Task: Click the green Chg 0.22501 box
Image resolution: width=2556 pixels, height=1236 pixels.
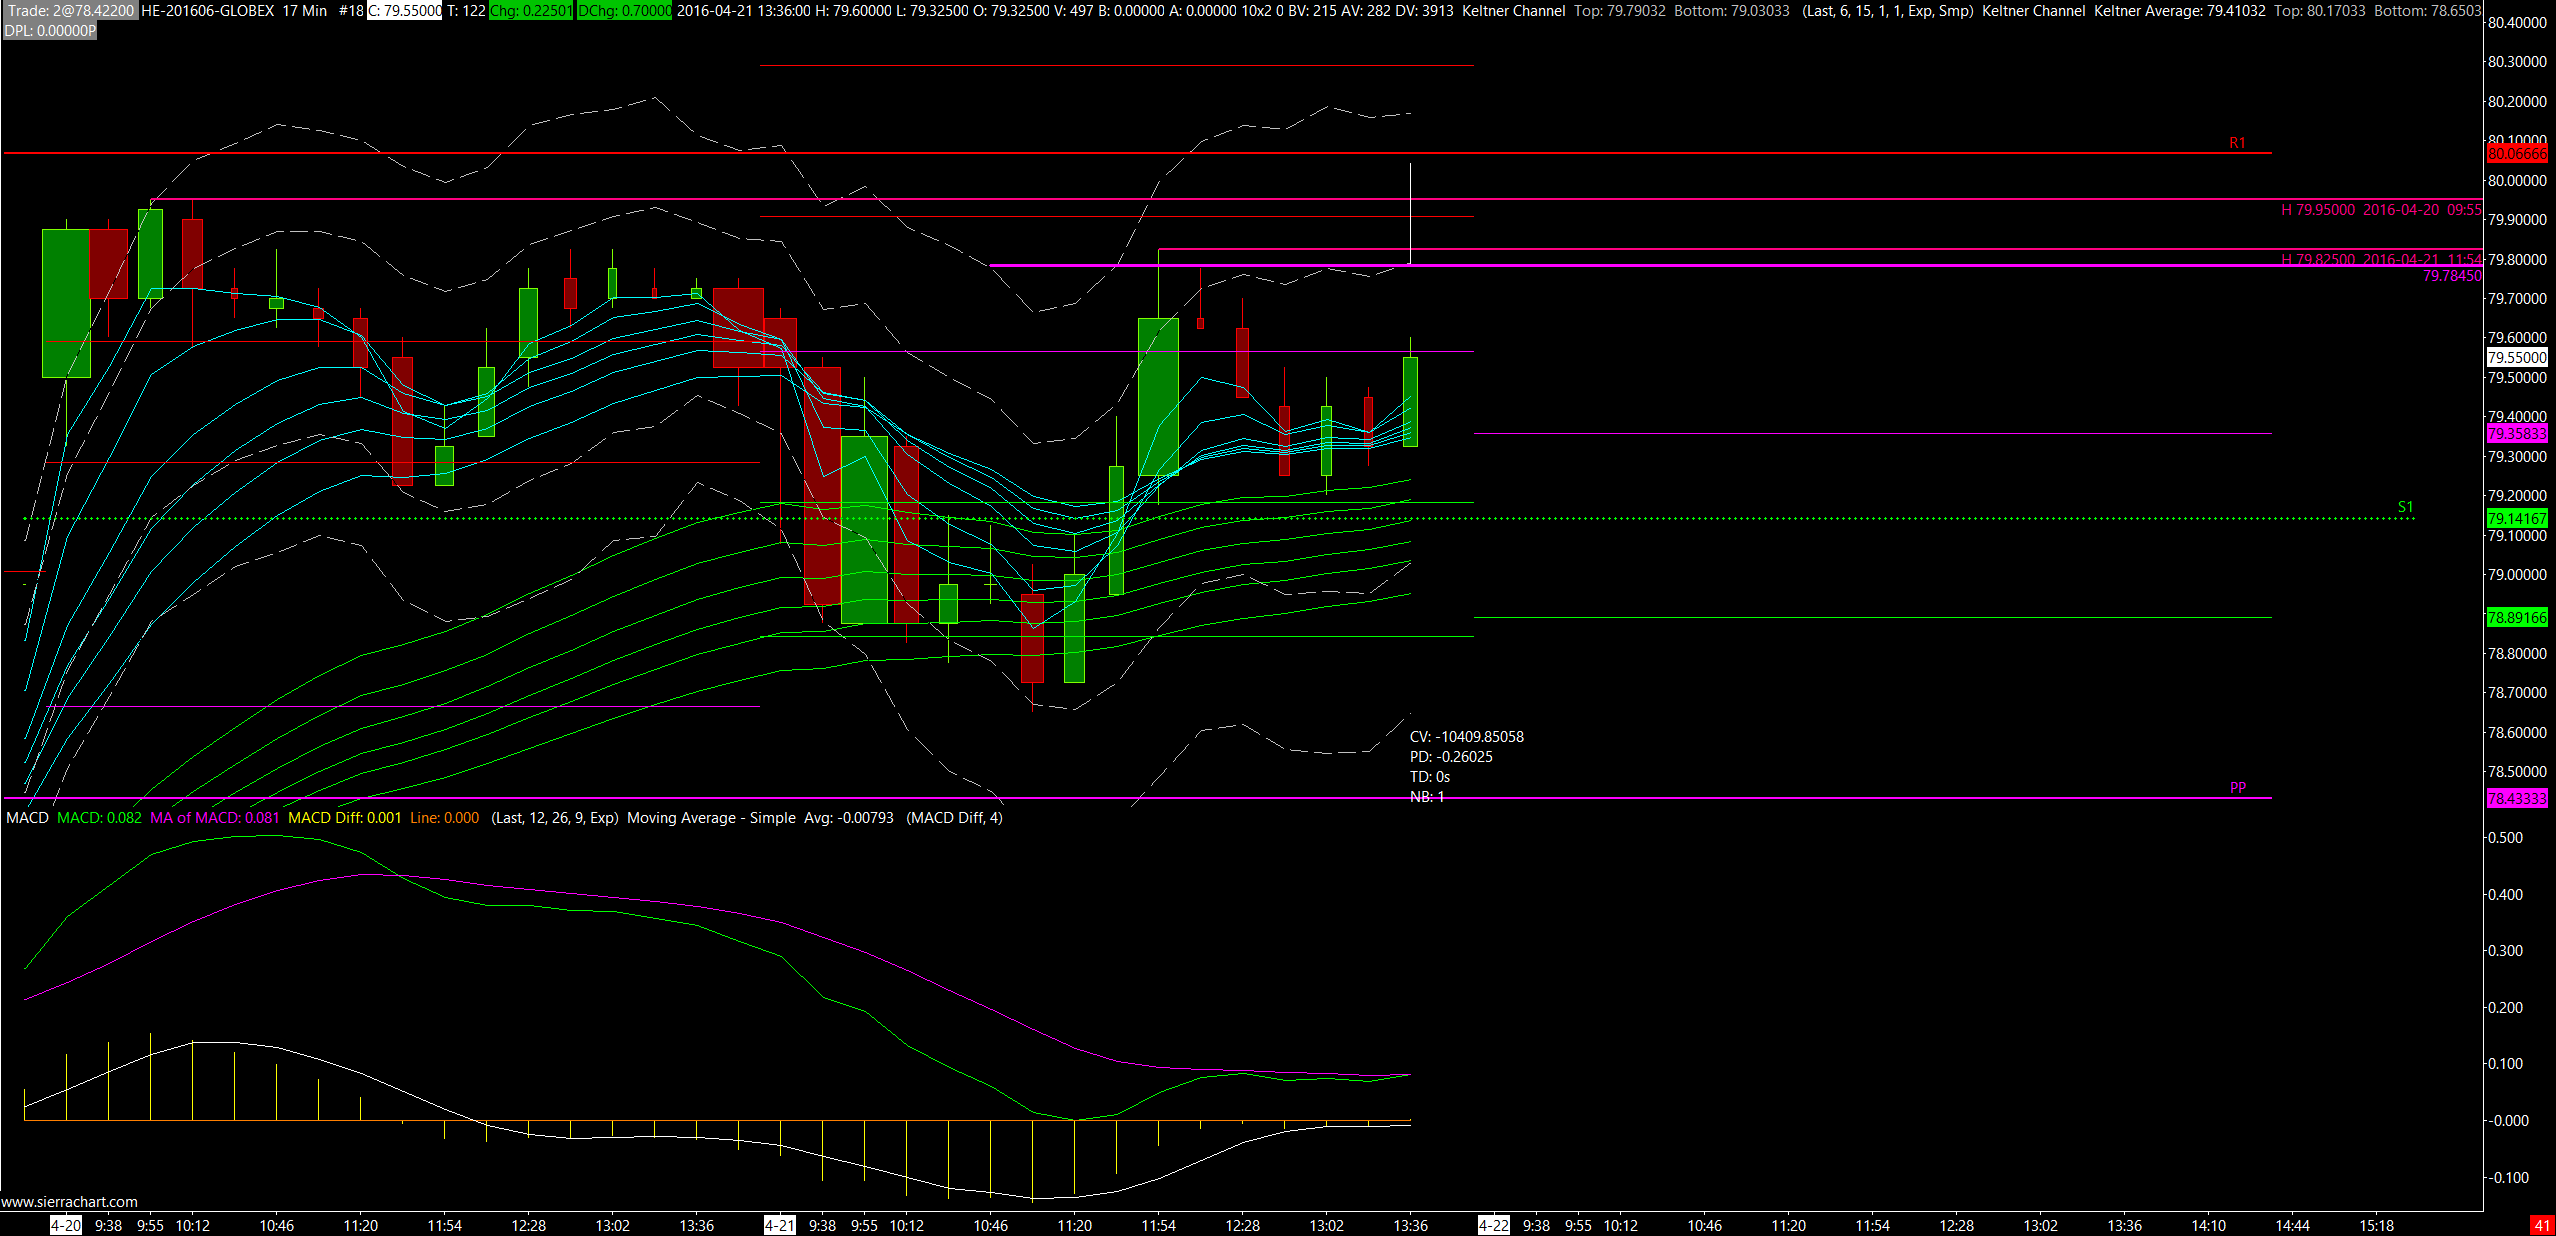Action: pyautogui.click(x=531, y=11)
